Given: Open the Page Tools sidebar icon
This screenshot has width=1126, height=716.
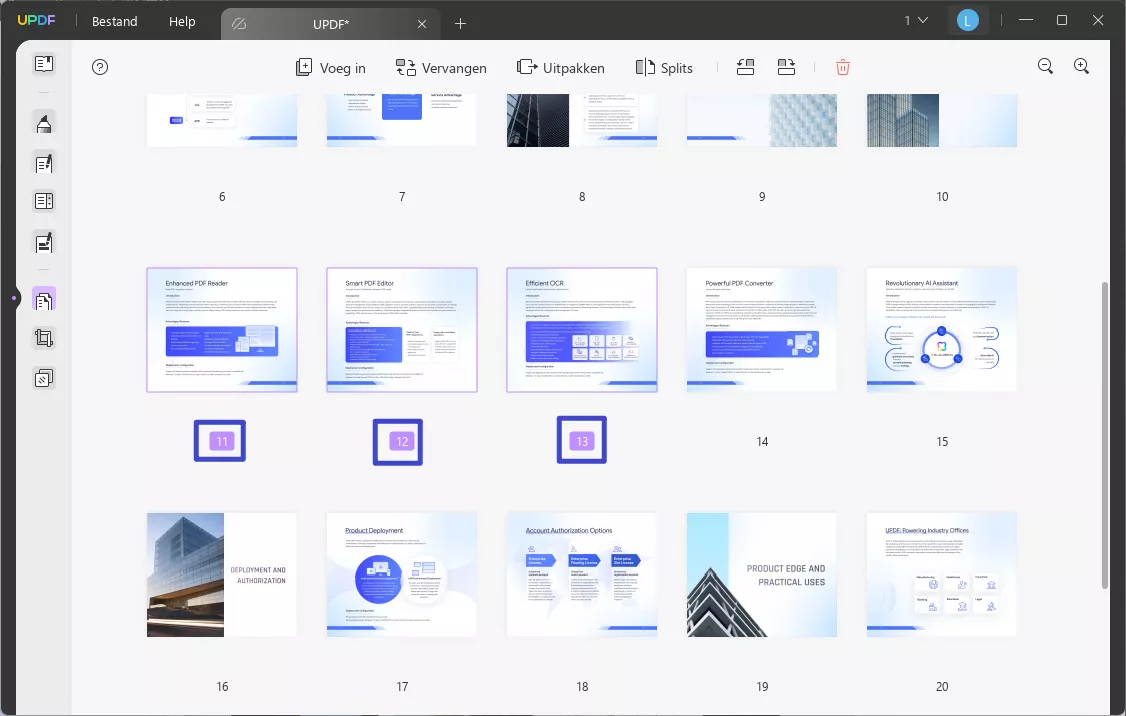Looking at the screenshot, I should (44, 378).
